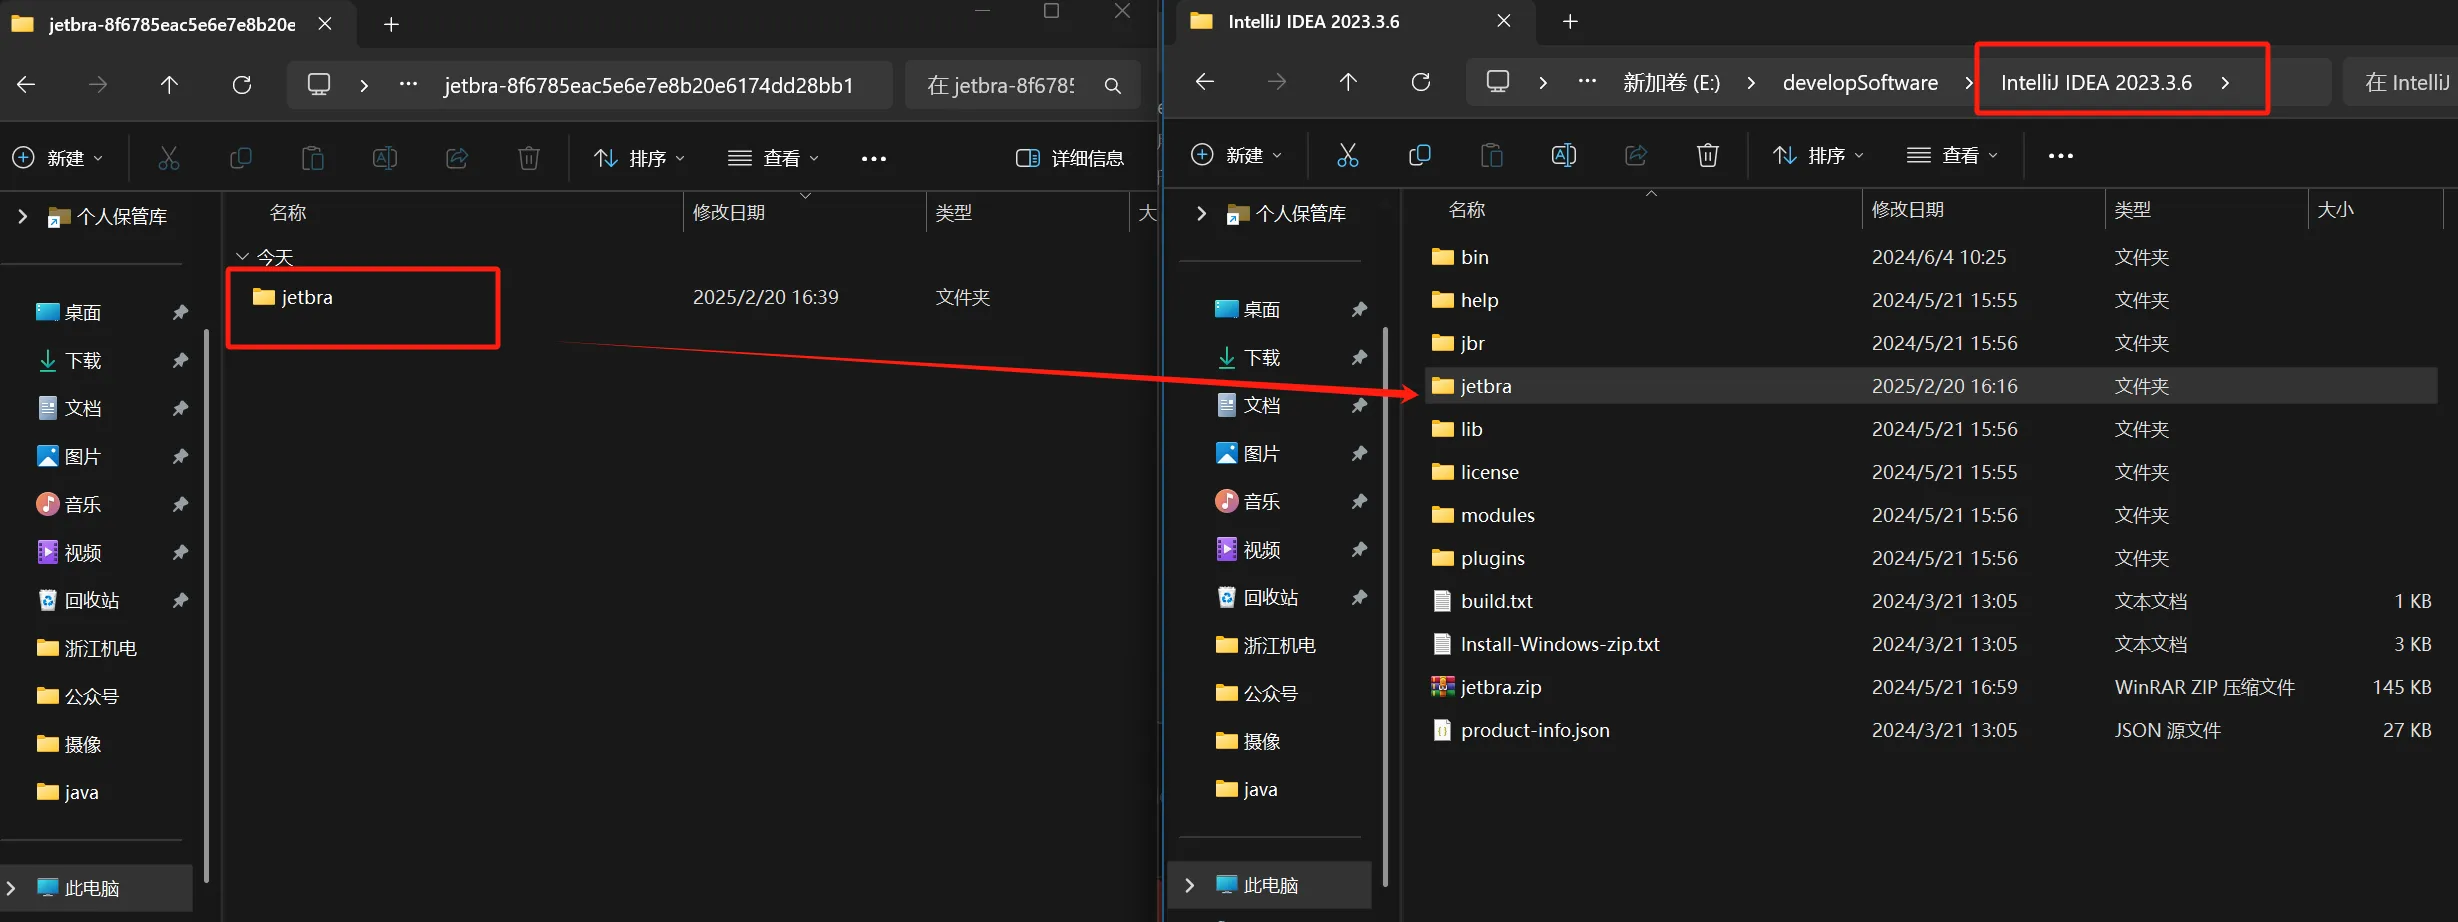Go up one level in IntelliJ IDEA window
This screenshot has height=922, width=2458.
click(x=1348, y=82)
